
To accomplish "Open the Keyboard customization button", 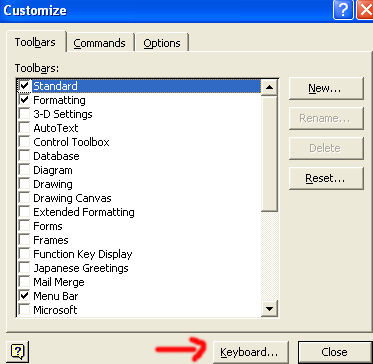I will [x=249, y=352].
